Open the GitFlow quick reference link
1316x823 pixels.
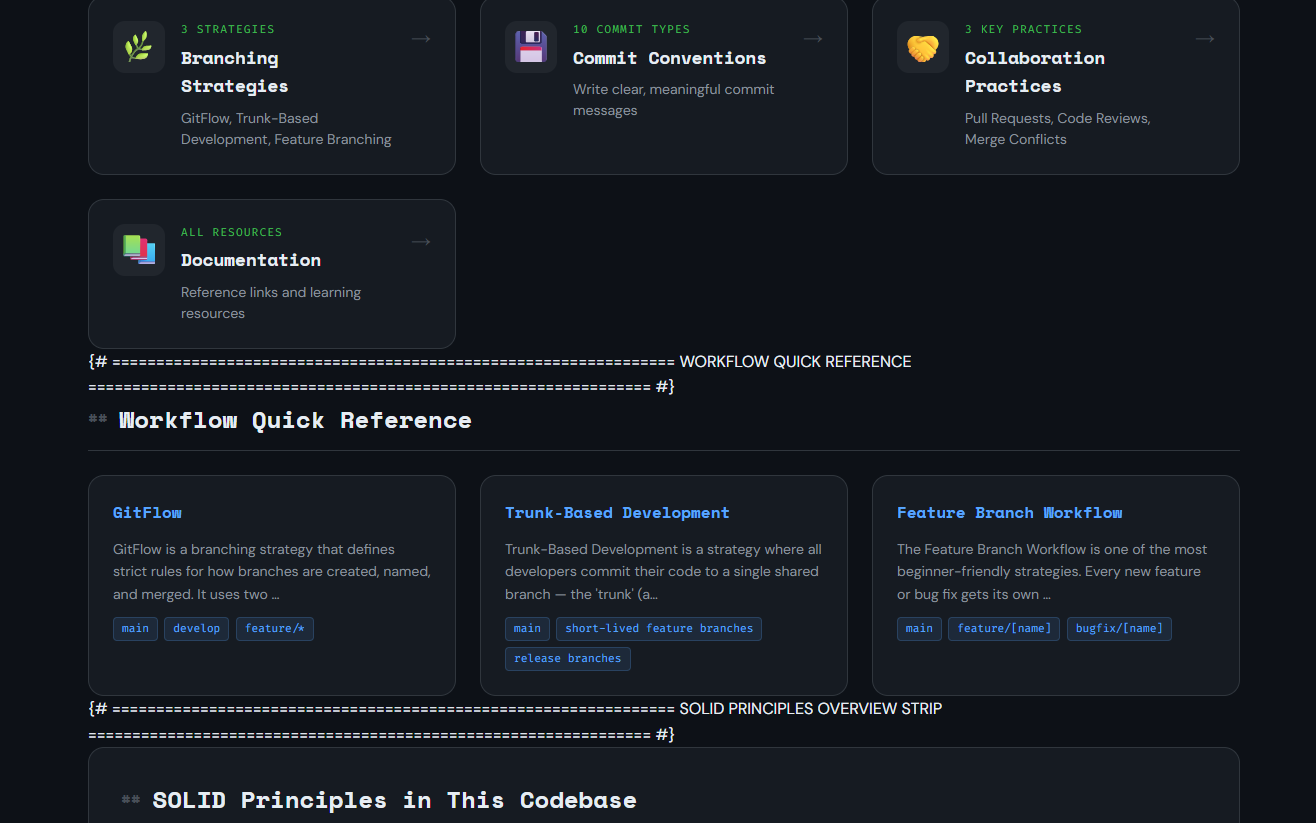tap(147, 513)
